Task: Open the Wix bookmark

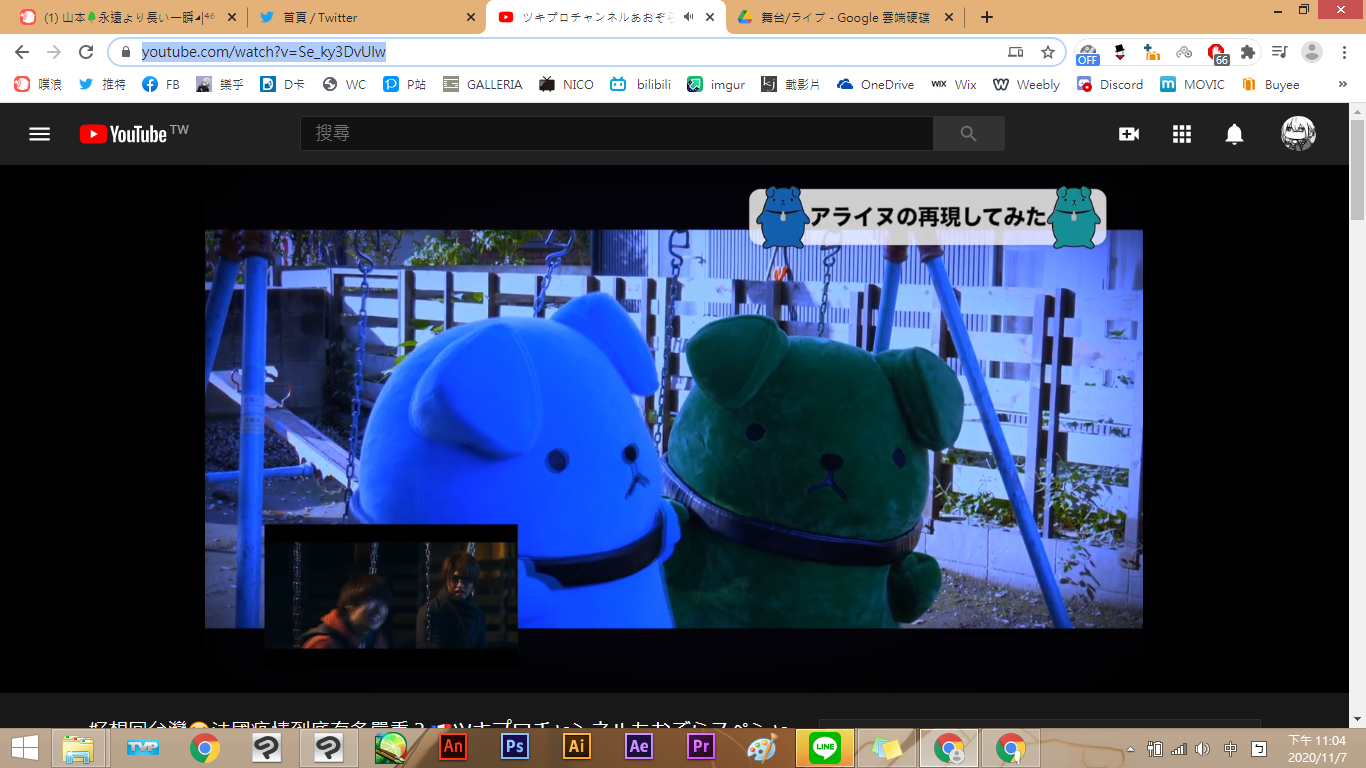Action: tap(954, 85)
